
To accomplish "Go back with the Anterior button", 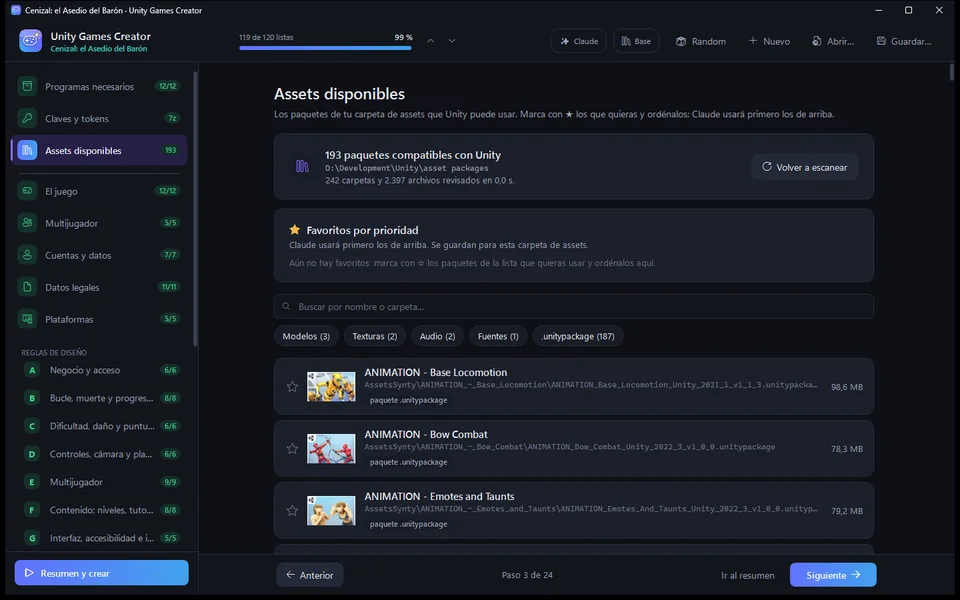I will (x=310, y=575).
